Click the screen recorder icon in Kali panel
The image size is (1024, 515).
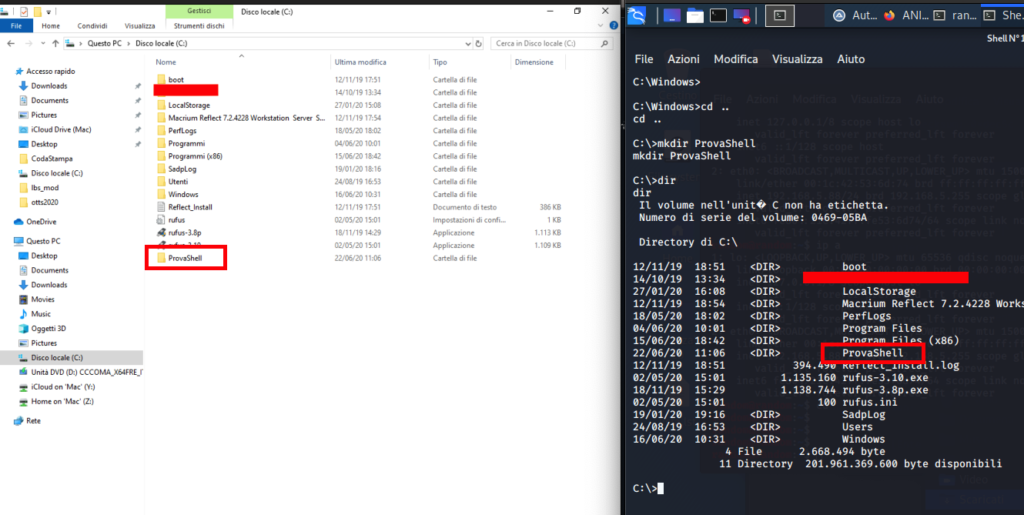click(x=741, y=15)
